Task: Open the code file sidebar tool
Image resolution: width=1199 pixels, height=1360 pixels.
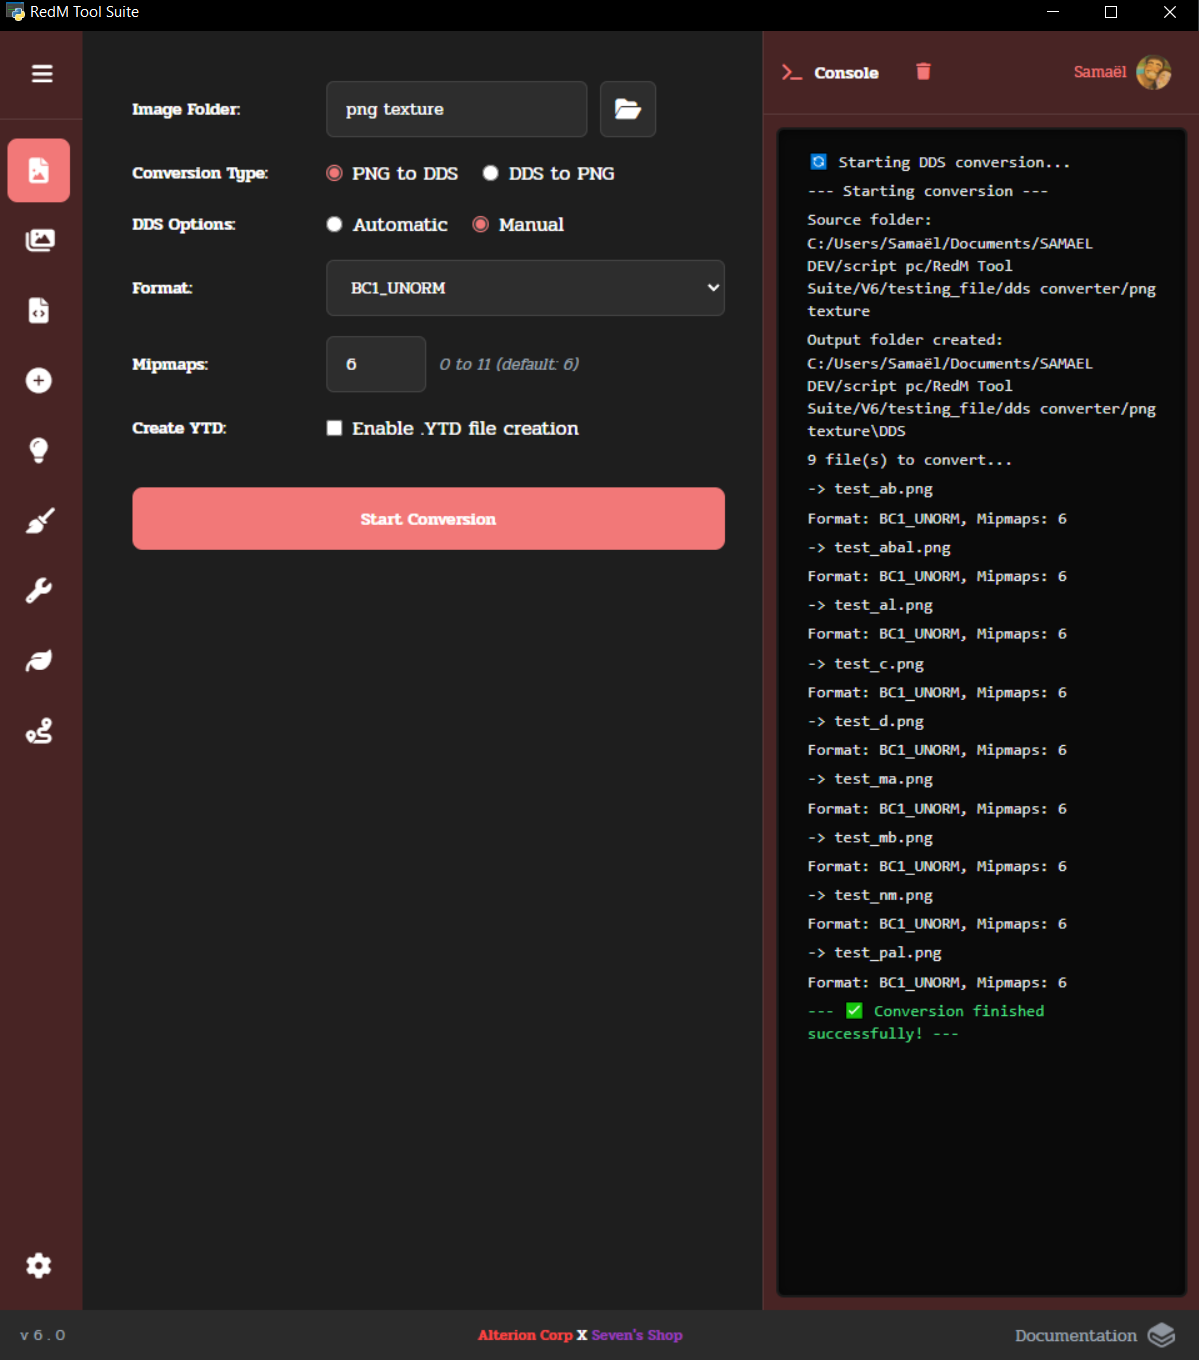Action: (39, 311)
